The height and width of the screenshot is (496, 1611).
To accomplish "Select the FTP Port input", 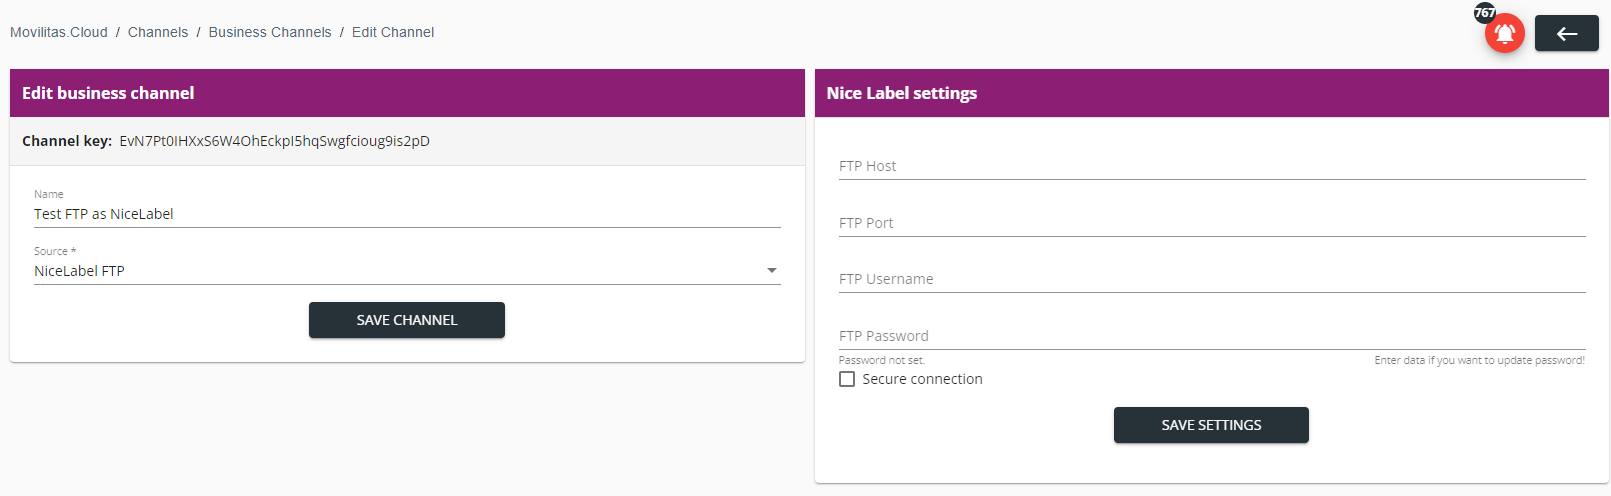I will pos(1211,223).
